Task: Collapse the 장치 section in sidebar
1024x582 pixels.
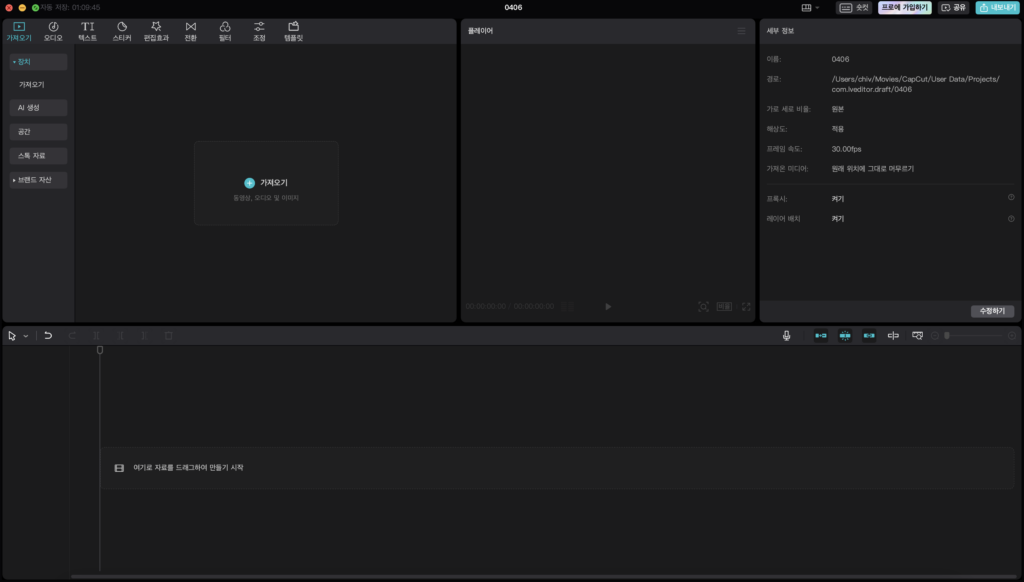Action: tap(38, 62)
